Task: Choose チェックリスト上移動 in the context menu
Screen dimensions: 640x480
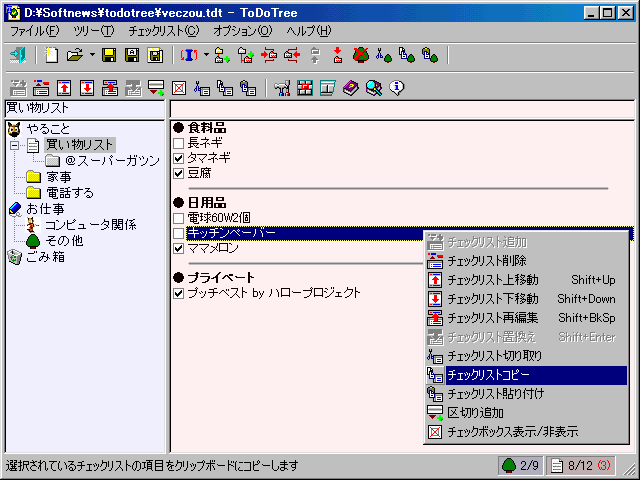Action: pos(527,280)
